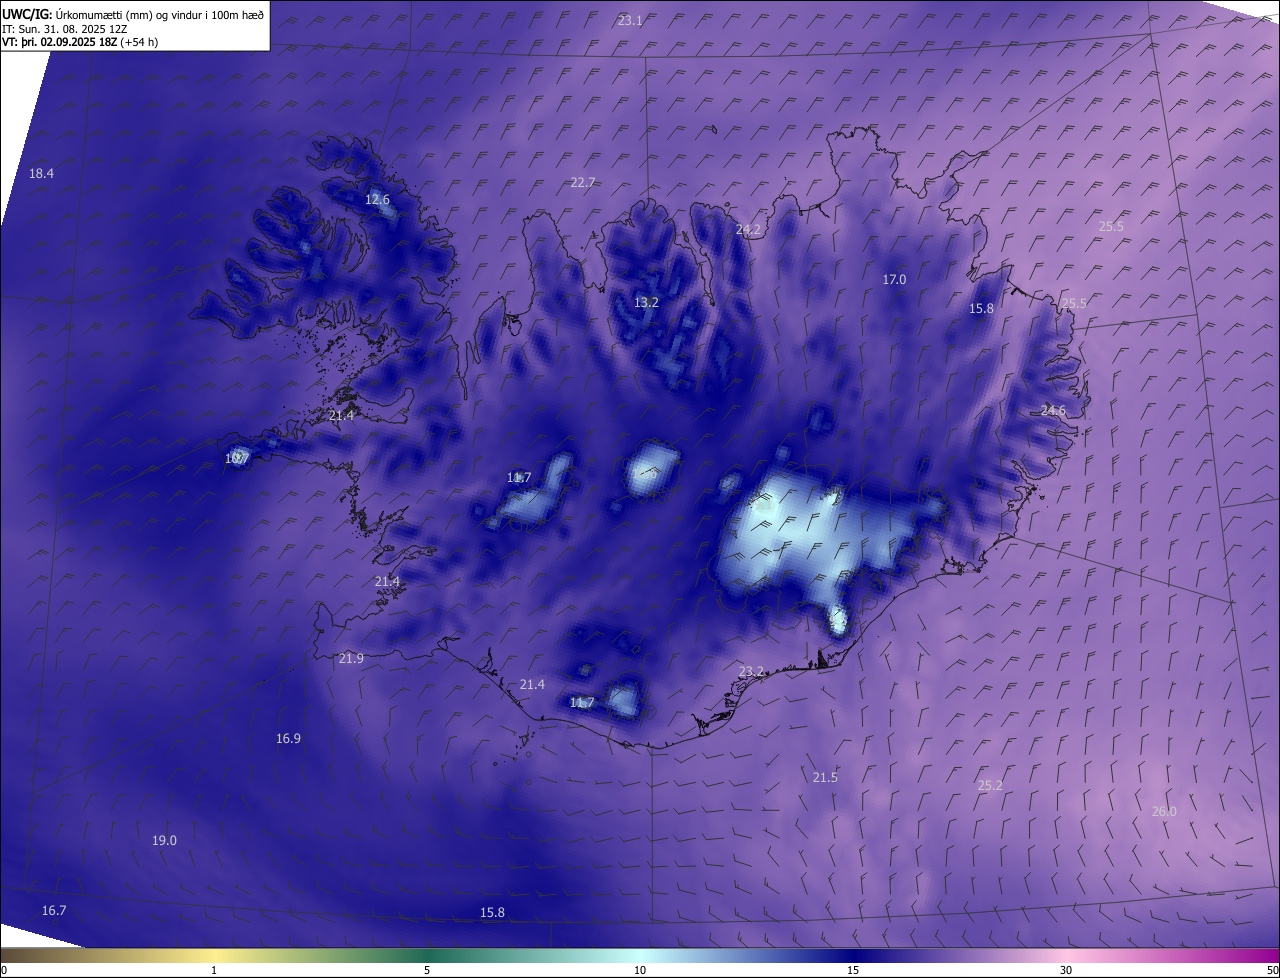The image size is (1280, 978).
Task: Click the 21.9 value label
Action: (351, 657)
